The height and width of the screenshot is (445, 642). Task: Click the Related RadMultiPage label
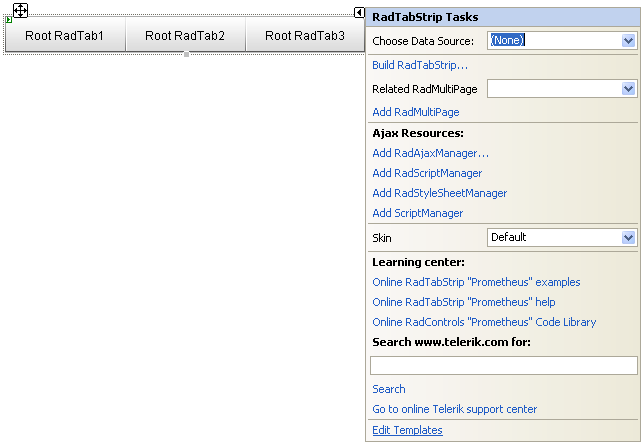pyautogui.click(x=425, y=89)
